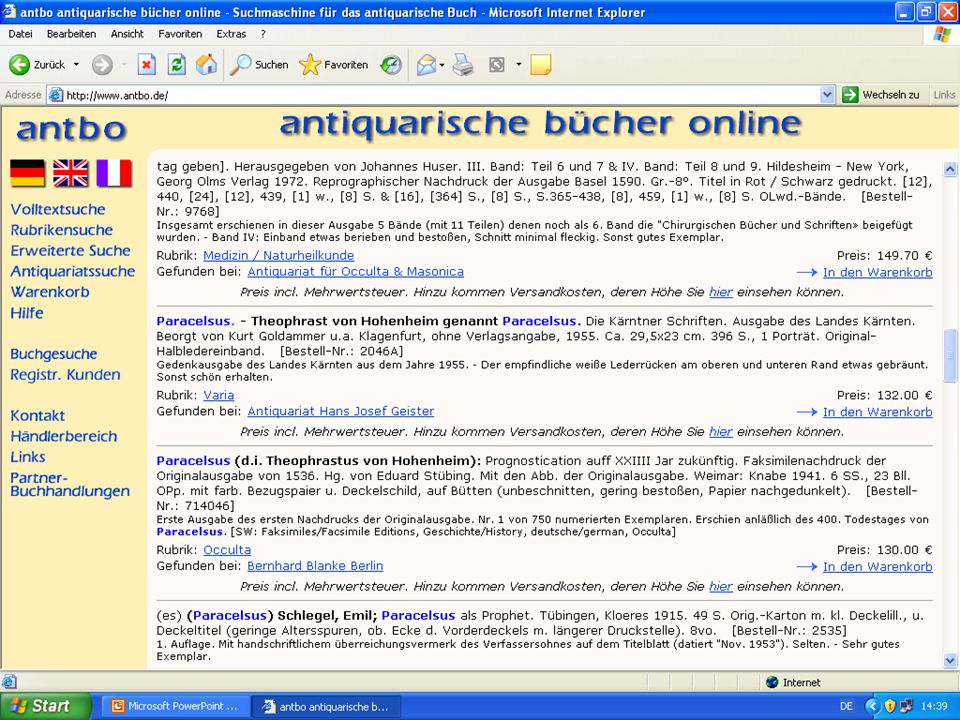Click the forward navigation arrow icon
Viewport: 960px width, 720px height.
click(102, 64)
